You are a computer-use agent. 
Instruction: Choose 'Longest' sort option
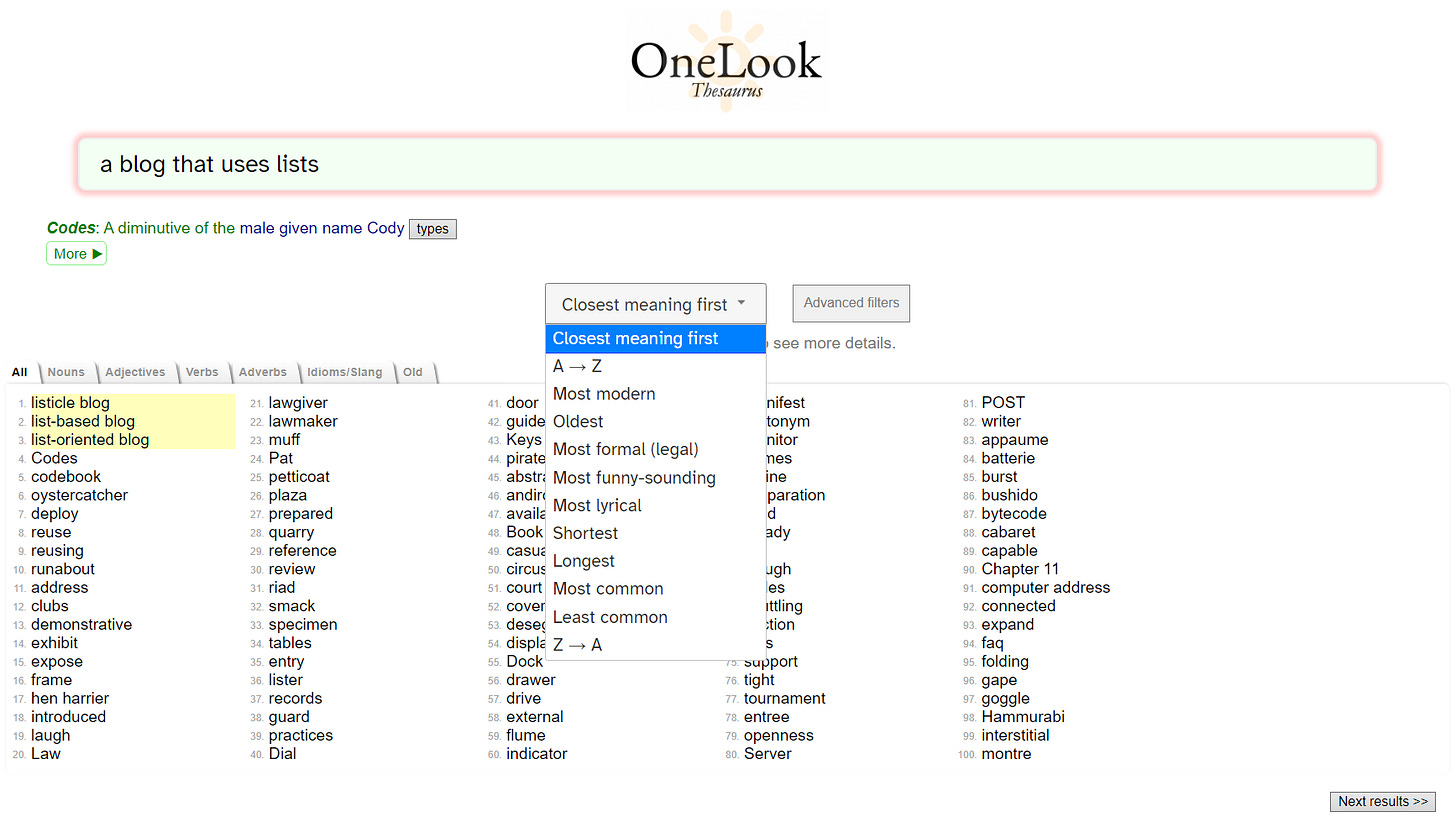click(655, 562)
